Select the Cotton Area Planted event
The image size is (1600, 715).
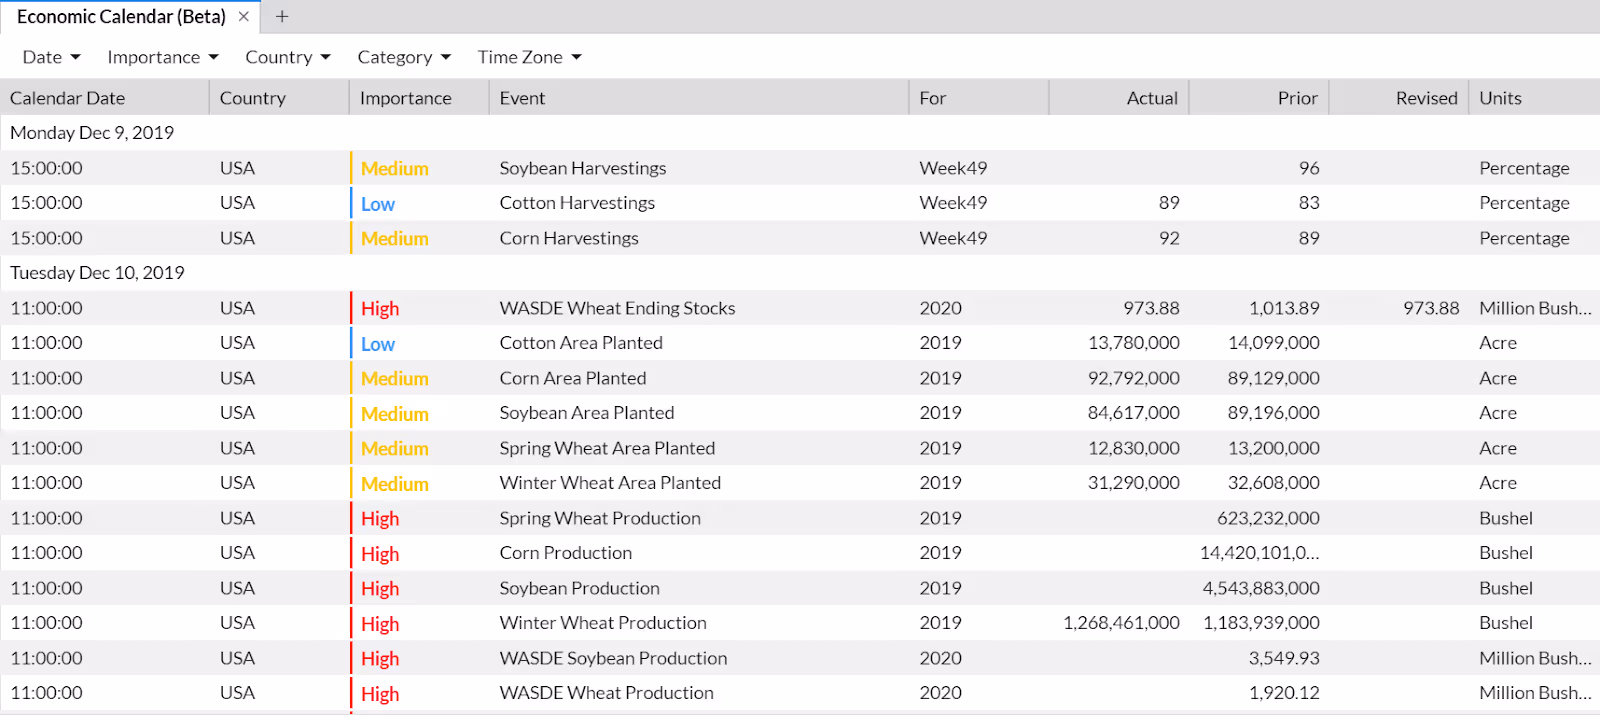coord(581,343)
